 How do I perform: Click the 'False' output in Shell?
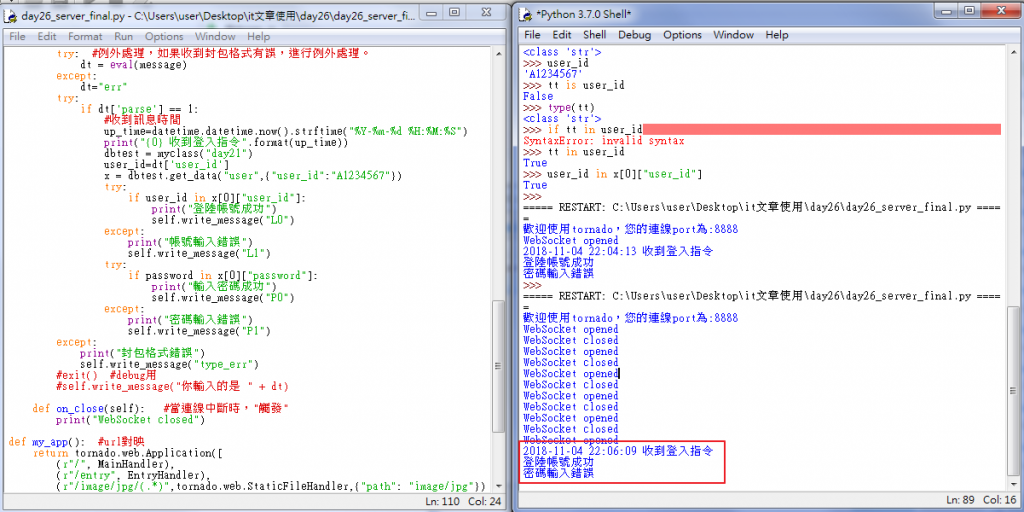pyautogui.click(x=538, y=97)
